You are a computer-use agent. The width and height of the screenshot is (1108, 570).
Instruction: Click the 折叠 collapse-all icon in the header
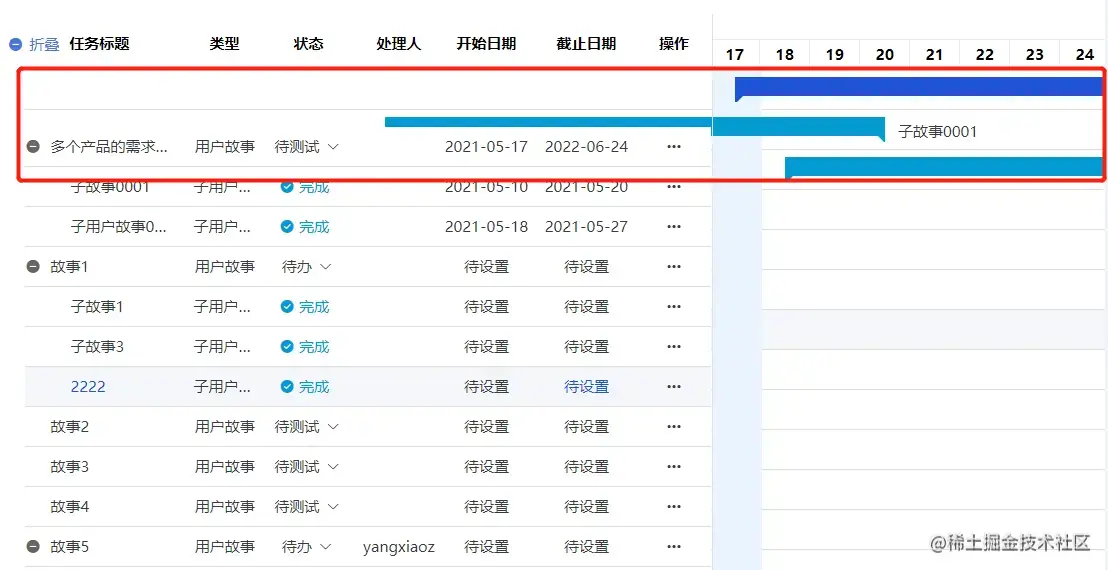[x=16, y=44]
